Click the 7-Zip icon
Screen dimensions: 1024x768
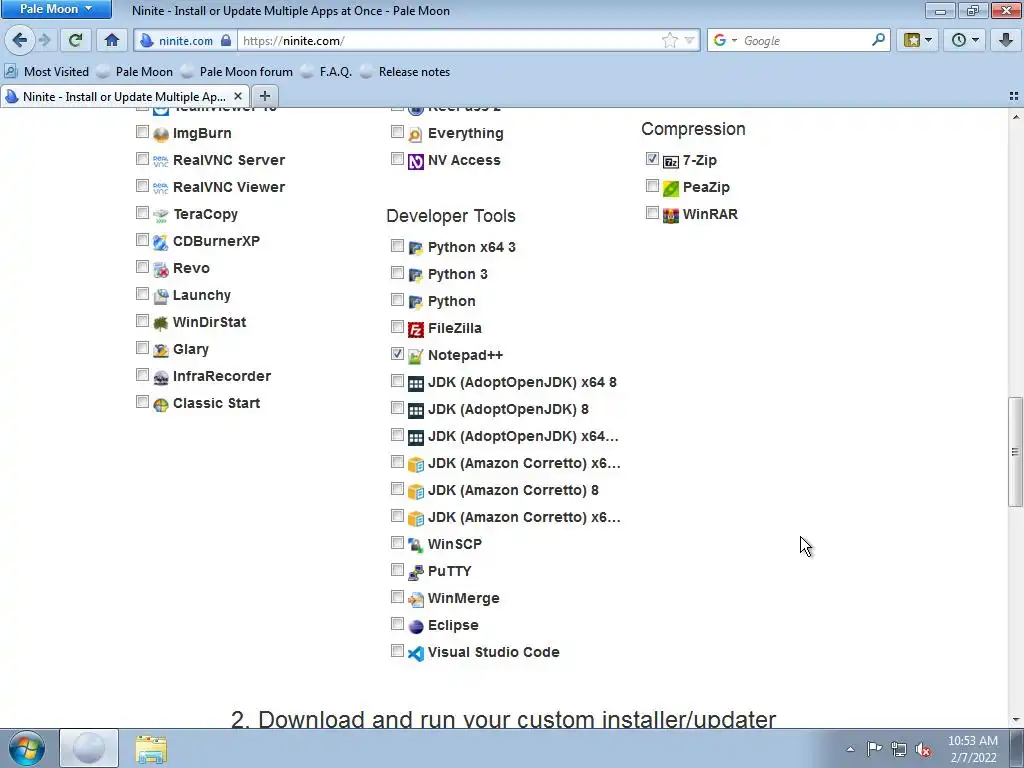click(671, 161)
